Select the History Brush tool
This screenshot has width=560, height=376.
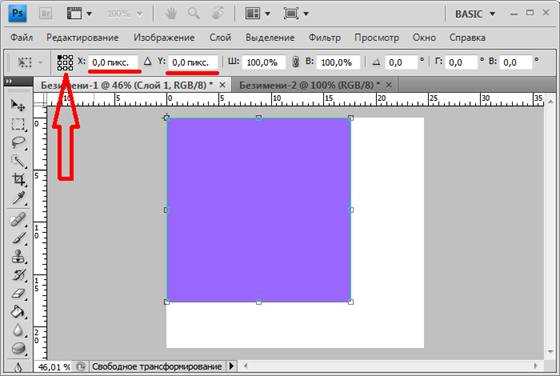[x=18, y=275]
